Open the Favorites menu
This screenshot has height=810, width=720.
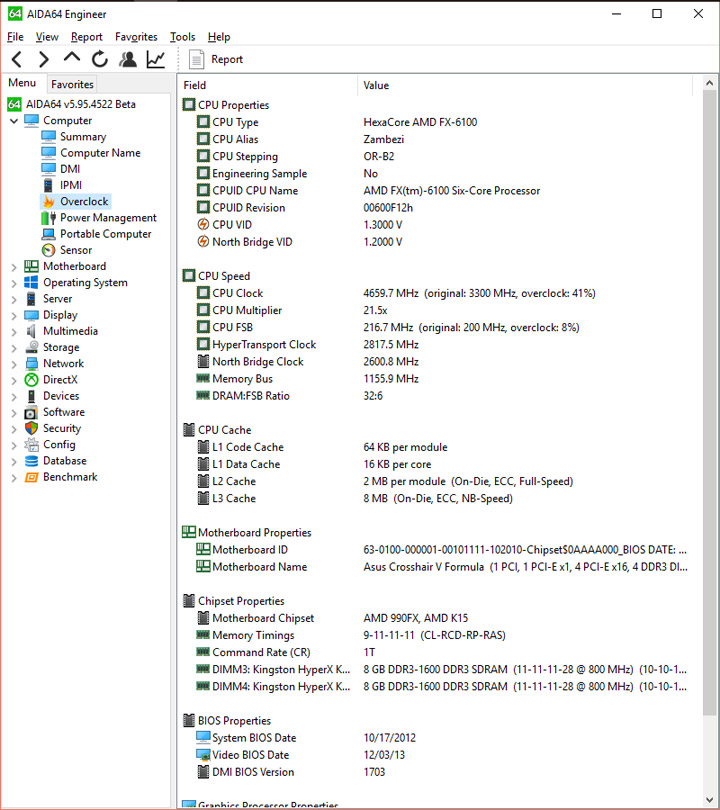tap(136, 37)
